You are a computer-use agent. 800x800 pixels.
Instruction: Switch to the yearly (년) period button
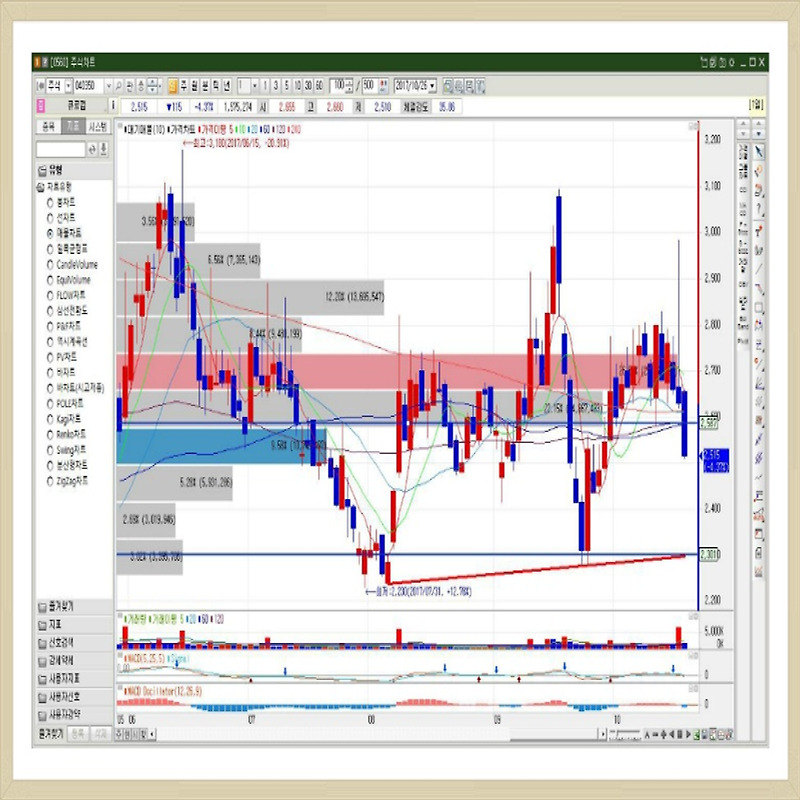pyautogui.click(x=227, y=86)
